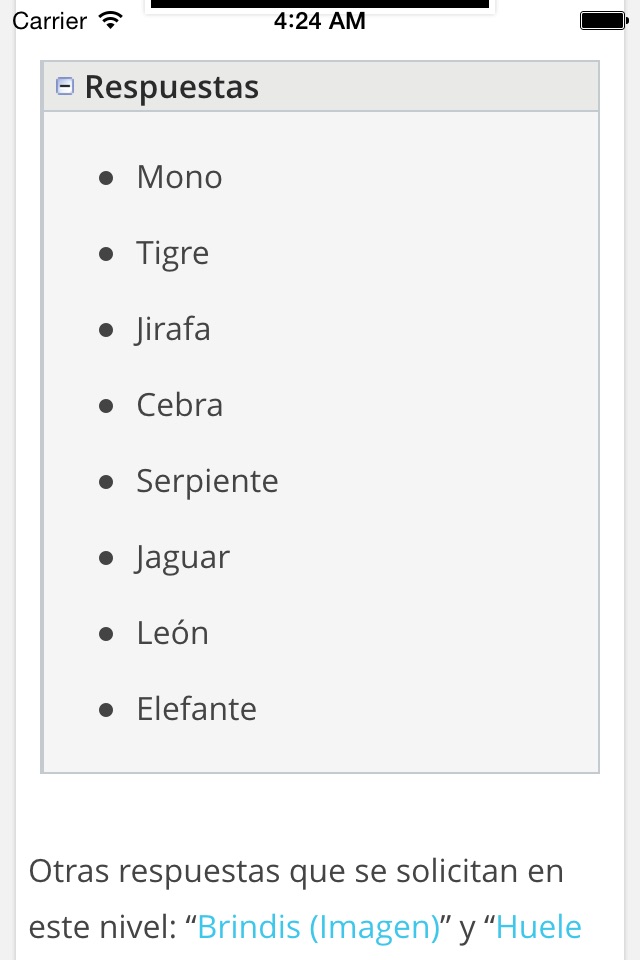Select the Elefante answer
Image resolution: width=640 pixels, height=960 pixels.
pos(196,709)
